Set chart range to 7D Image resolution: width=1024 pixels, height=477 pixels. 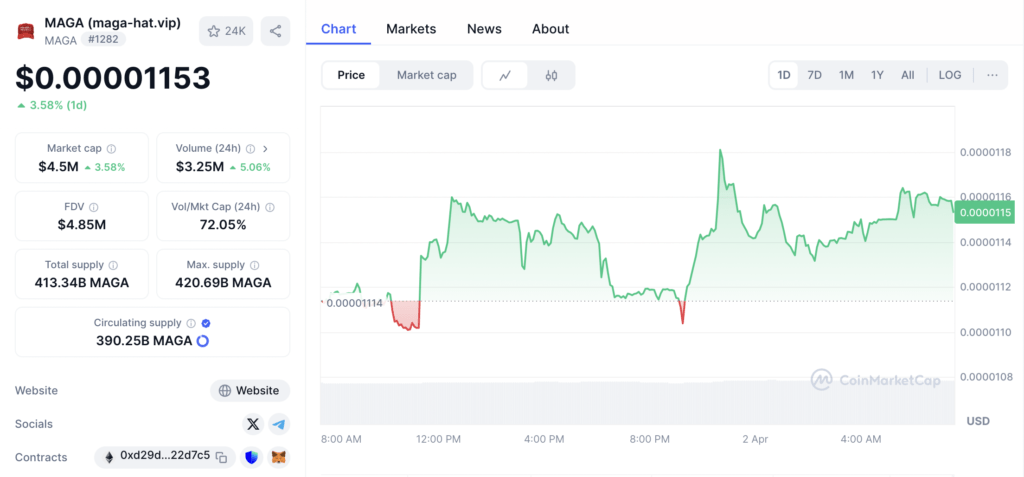pos(814,75)
